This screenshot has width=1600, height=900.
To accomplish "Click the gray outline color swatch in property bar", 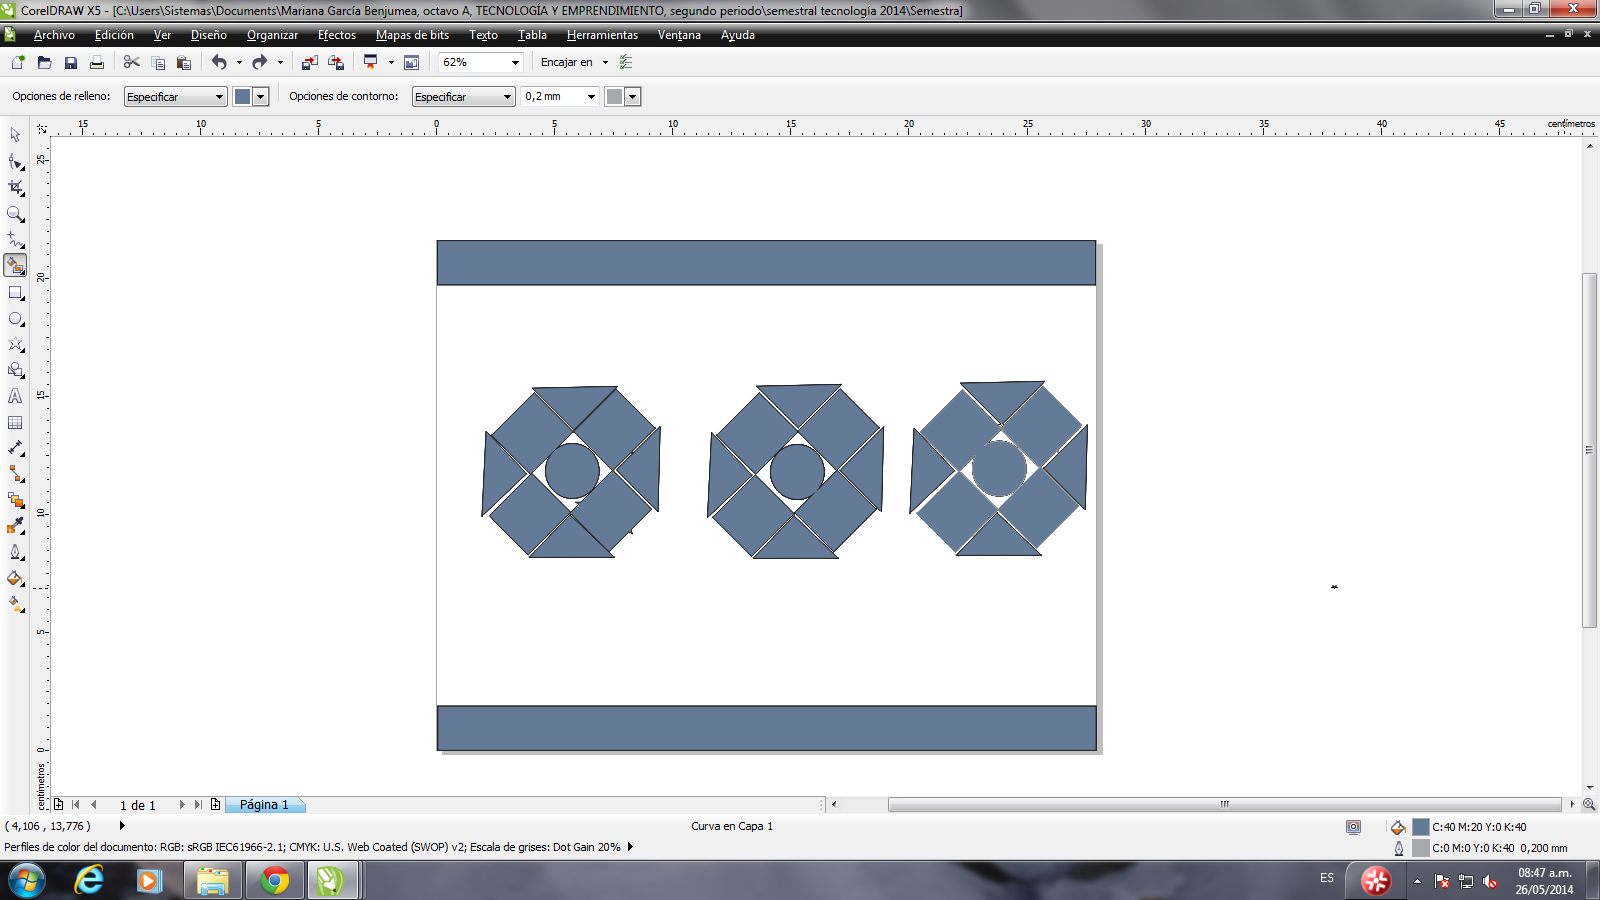I will [615, 97].
